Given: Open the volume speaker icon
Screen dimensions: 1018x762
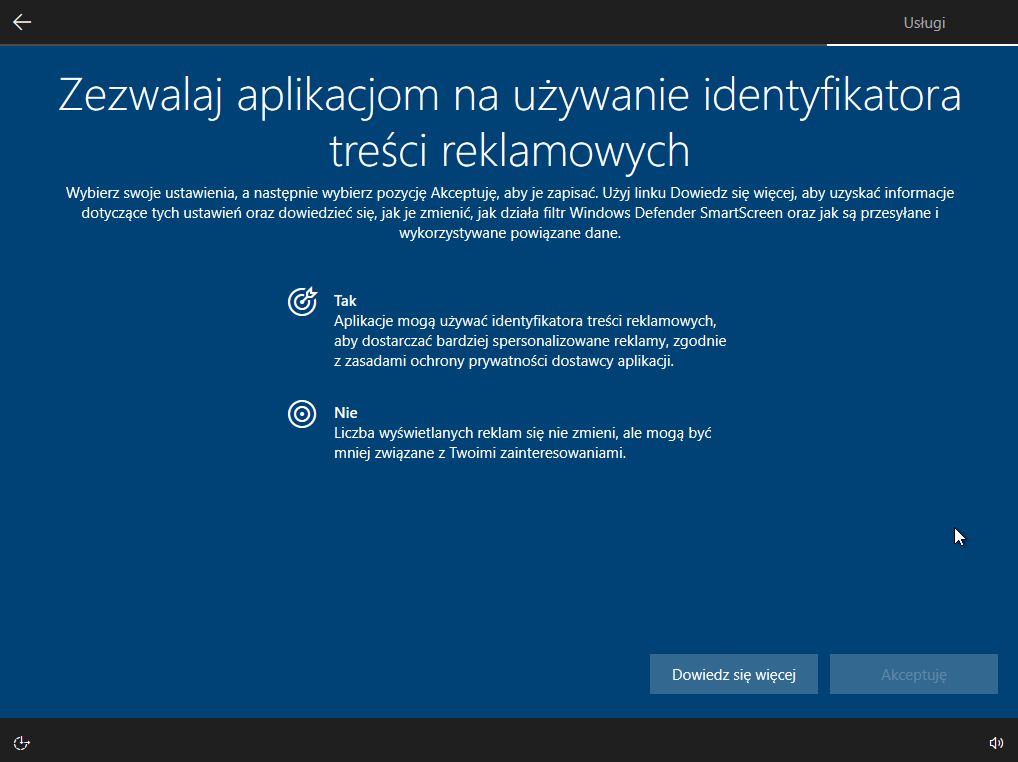Looking at the screenshot, I should tap(996, 743).
